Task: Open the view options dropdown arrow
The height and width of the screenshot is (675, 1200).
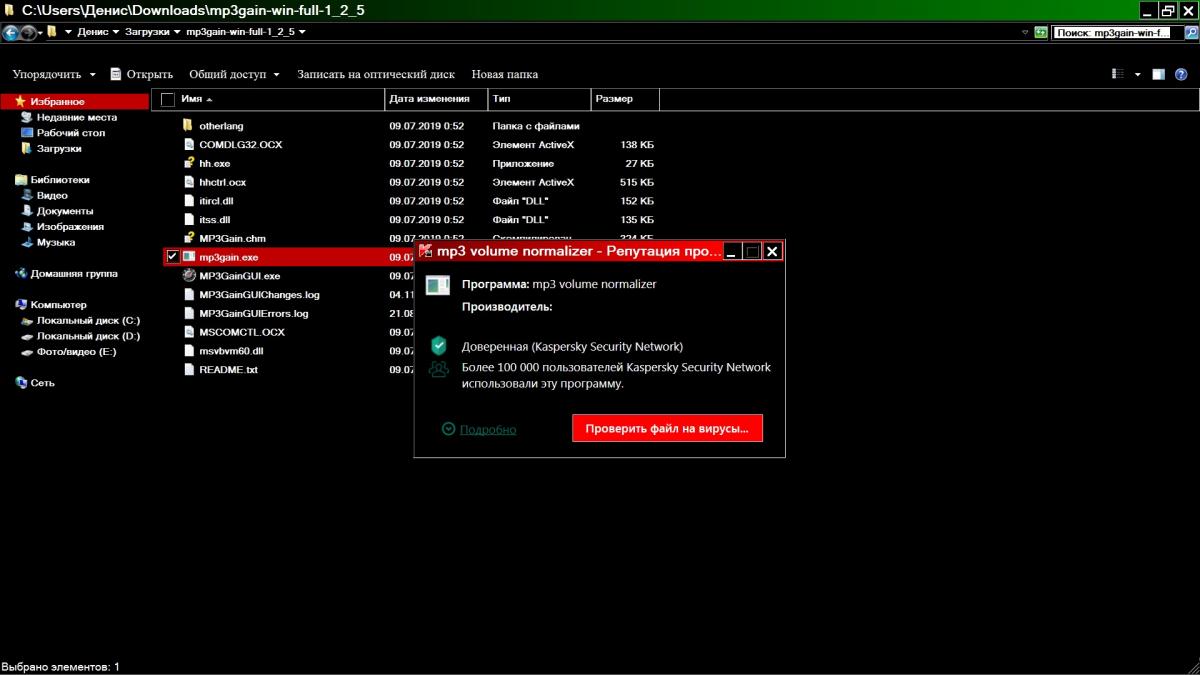Action: pos(1137,74)
